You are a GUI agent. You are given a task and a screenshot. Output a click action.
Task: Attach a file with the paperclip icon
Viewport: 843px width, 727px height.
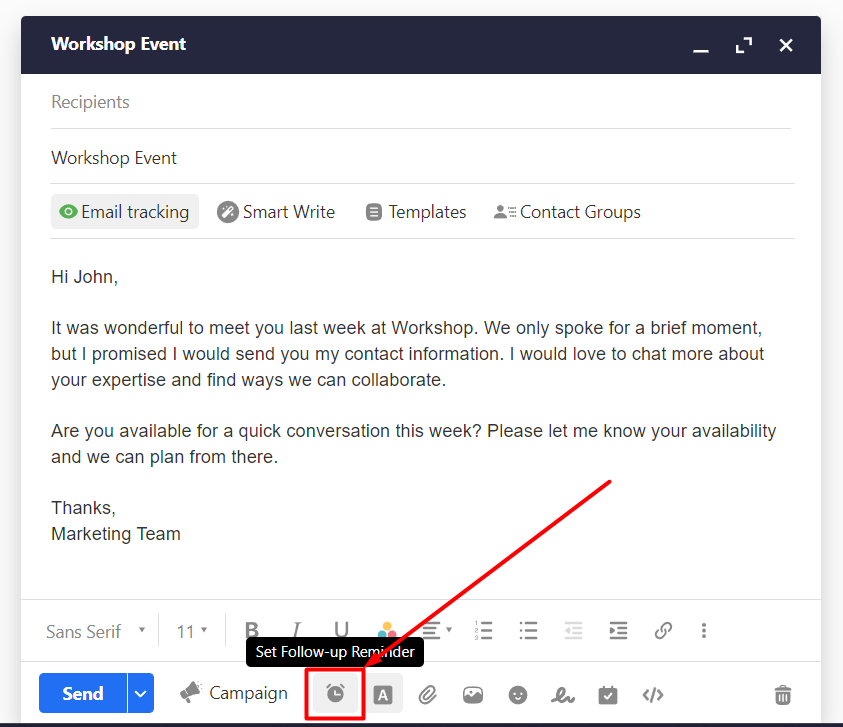[428, 694]
